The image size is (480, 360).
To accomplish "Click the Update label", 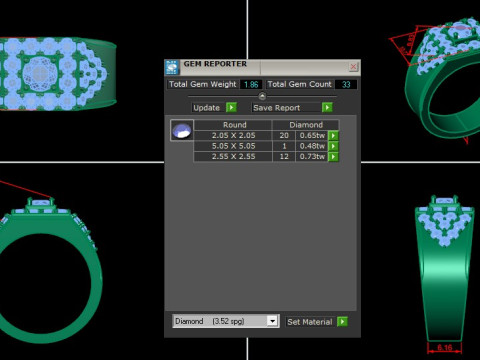I will tap(206, 108).
